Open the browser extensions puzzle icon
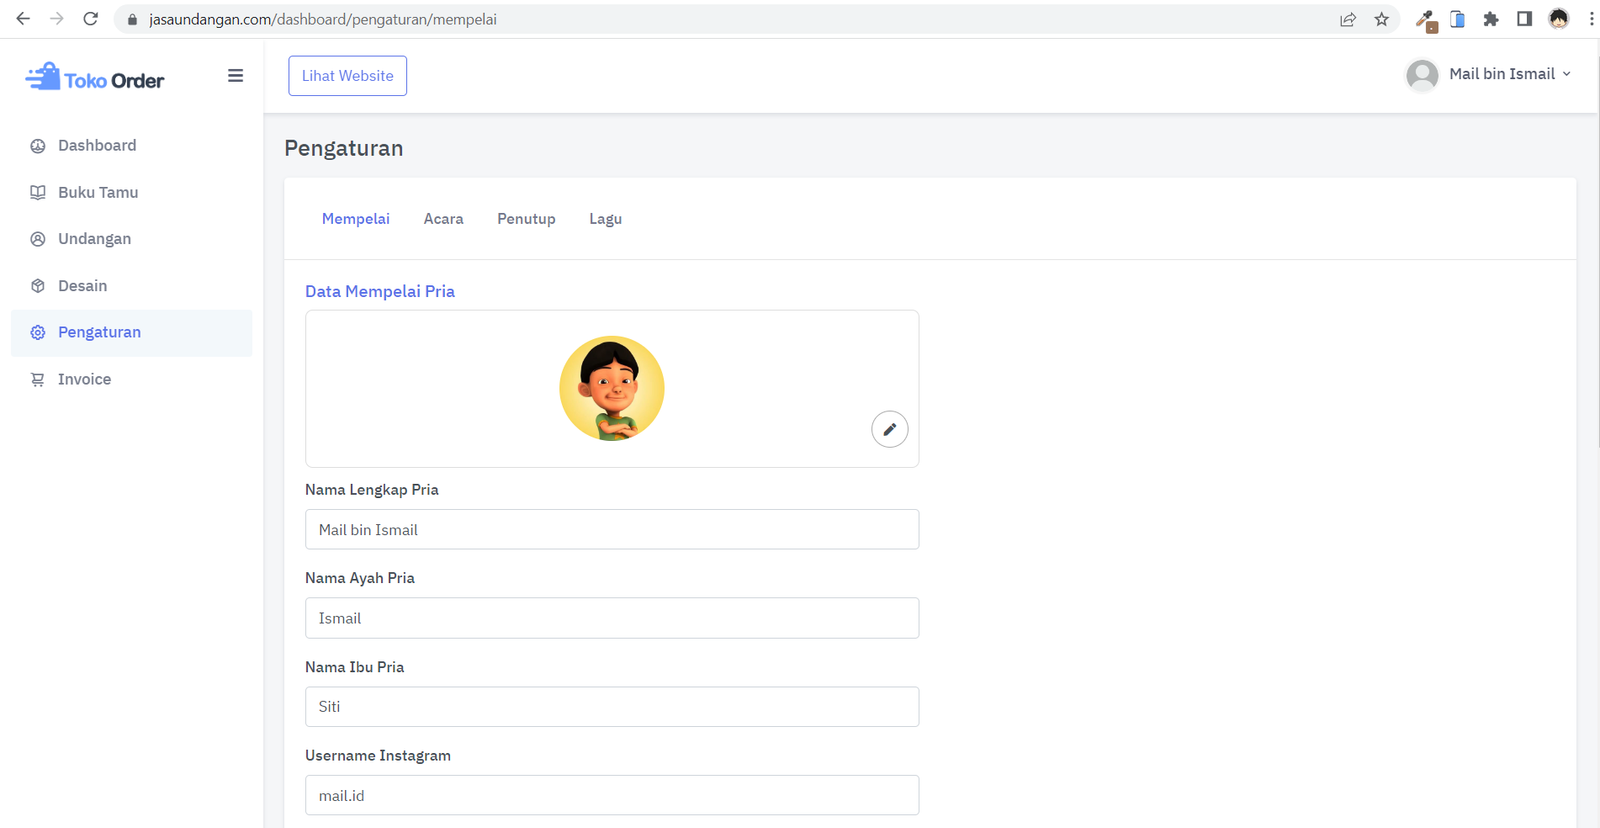 (1490, 19)
